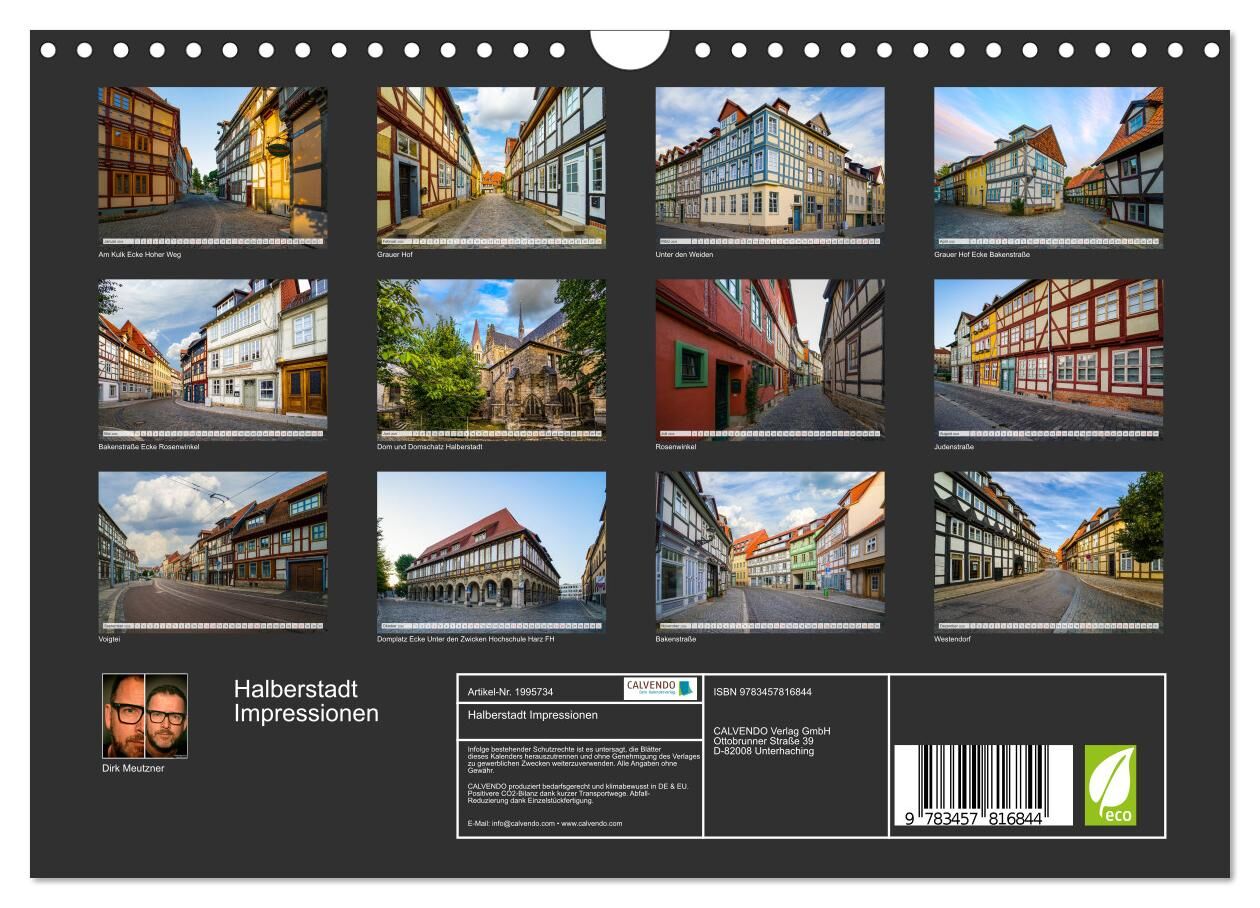Viewport: 1260px width, 908px height.
Task: Click the Dom und Domschatz Halberstadt photo
Action: pos(491,356)
